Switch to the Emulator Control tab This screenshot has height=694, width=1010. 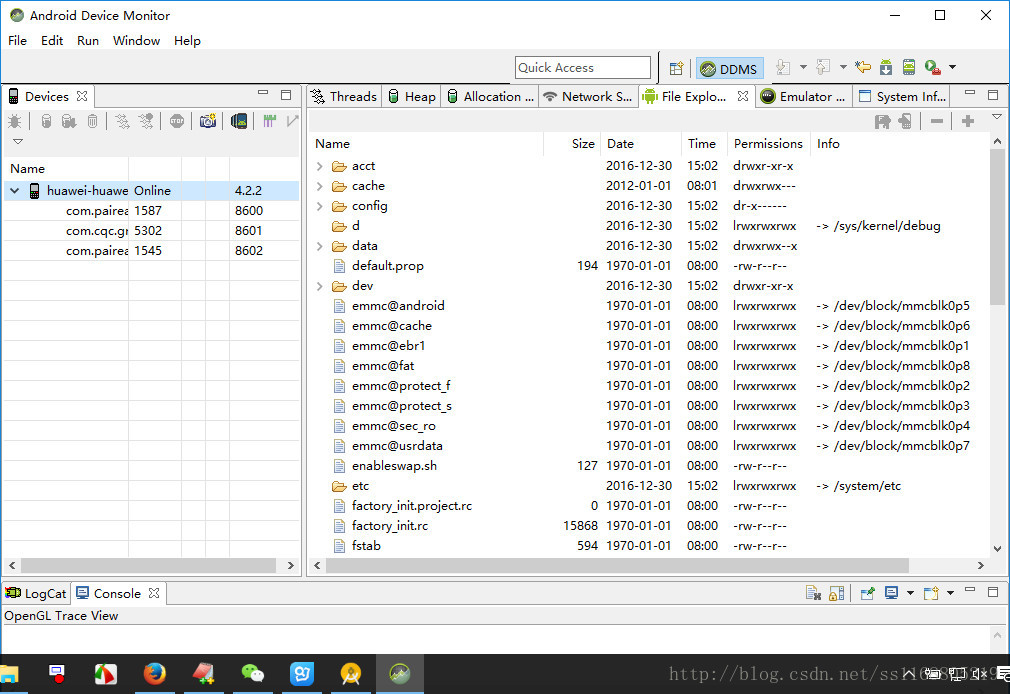[803, 97]
